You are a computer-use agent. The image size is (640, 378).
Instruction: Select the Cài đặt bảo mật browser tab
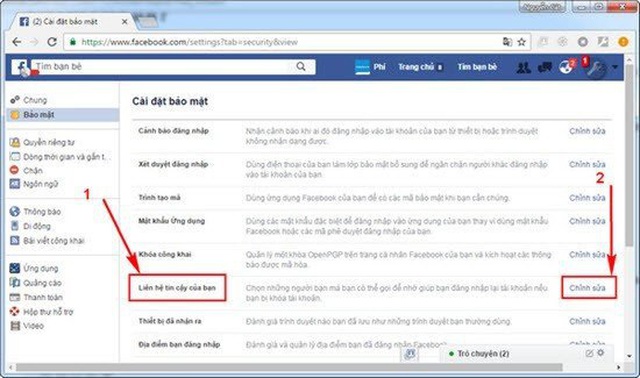(x=73, y=22)
